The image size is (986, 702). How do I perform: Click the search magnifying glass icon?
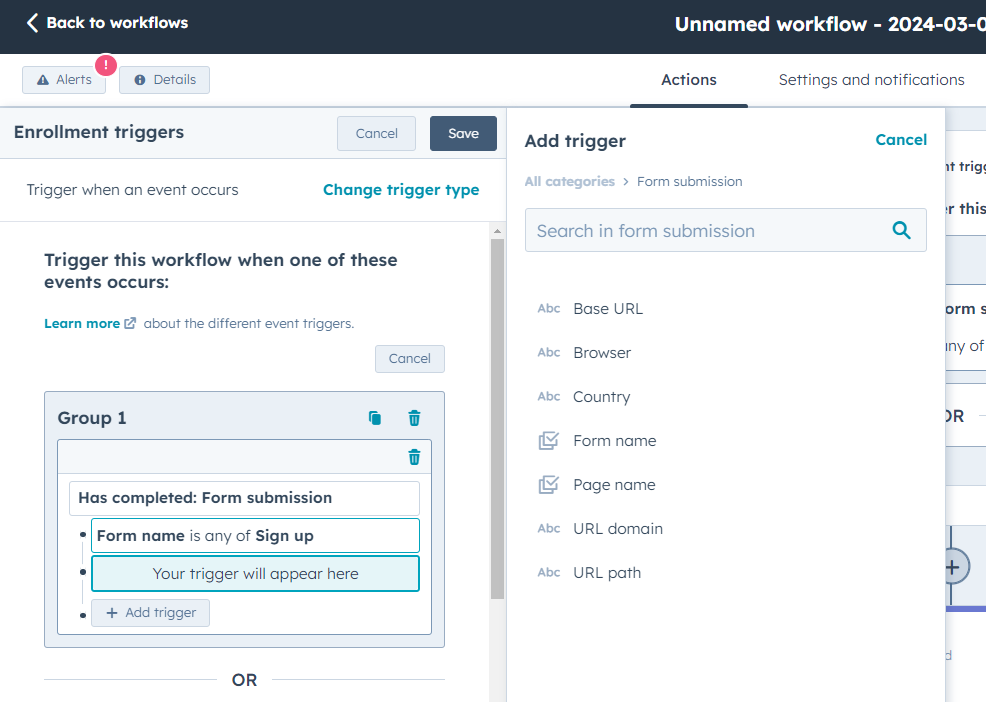[x=901, y=229]
